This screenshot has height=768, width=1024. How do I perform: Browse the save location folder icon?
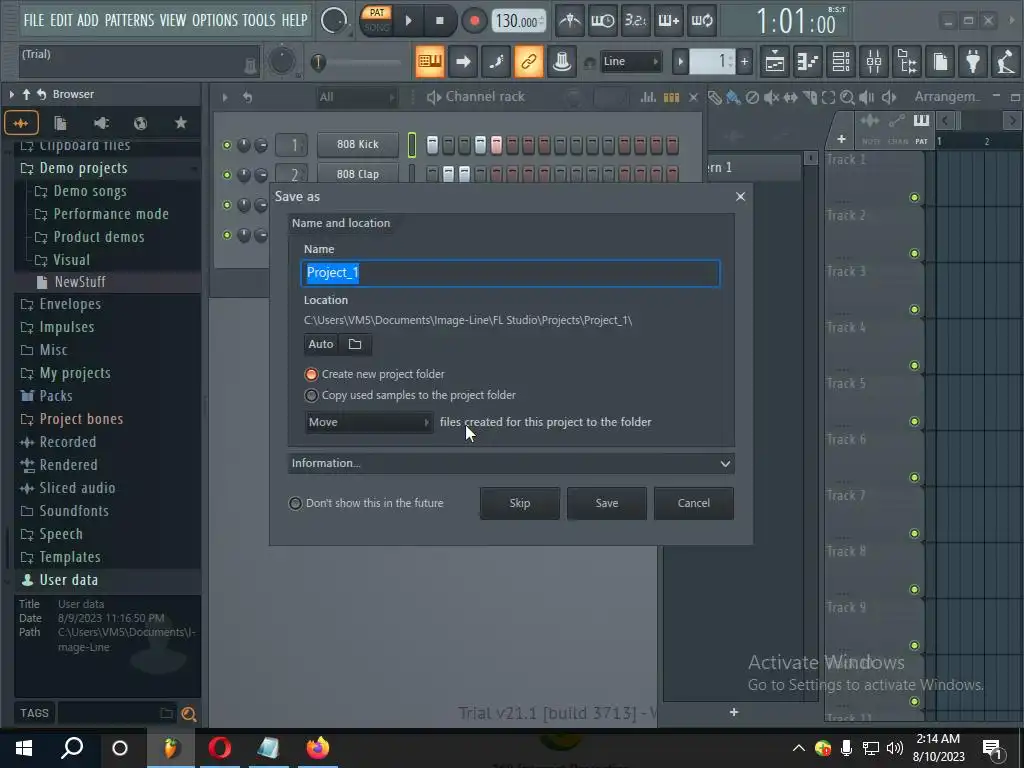355,344
